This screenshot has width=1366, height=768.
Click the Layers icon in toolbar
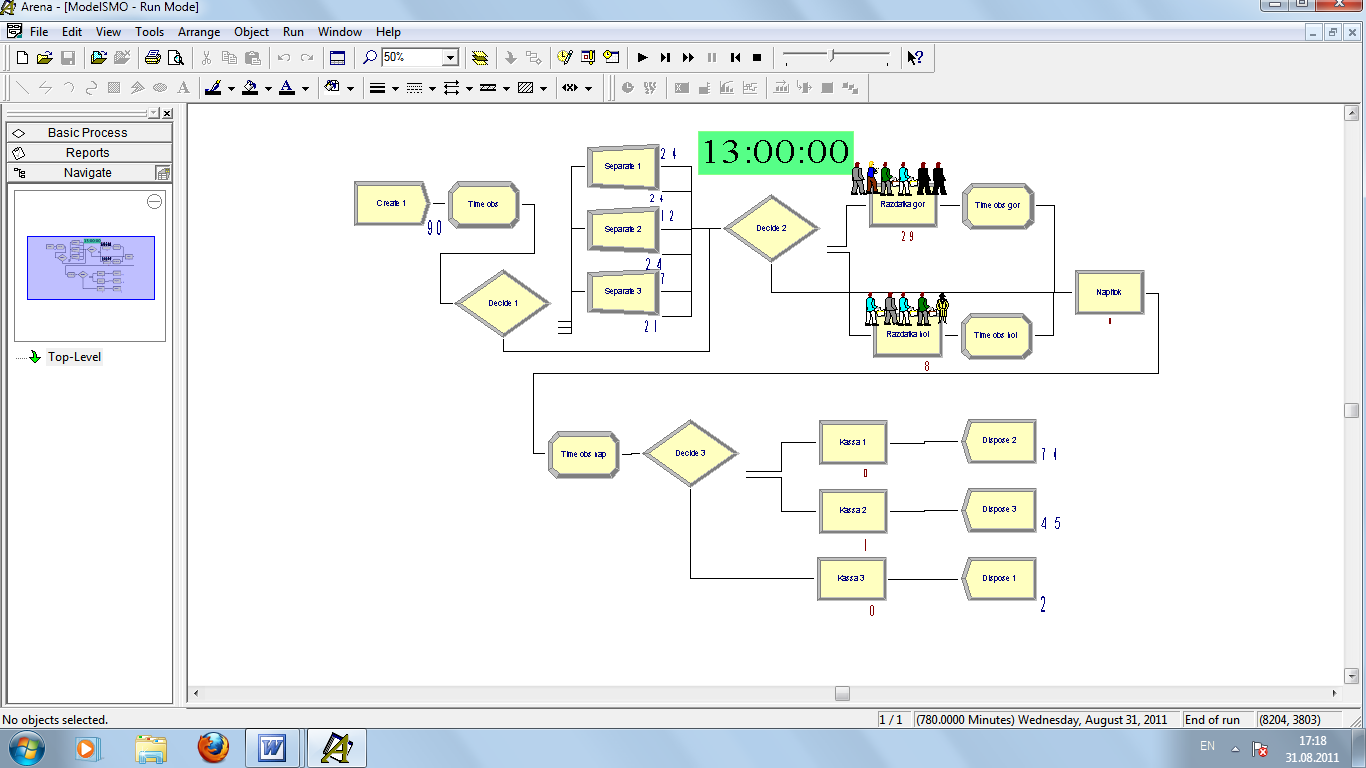click(x=480, y=58)
